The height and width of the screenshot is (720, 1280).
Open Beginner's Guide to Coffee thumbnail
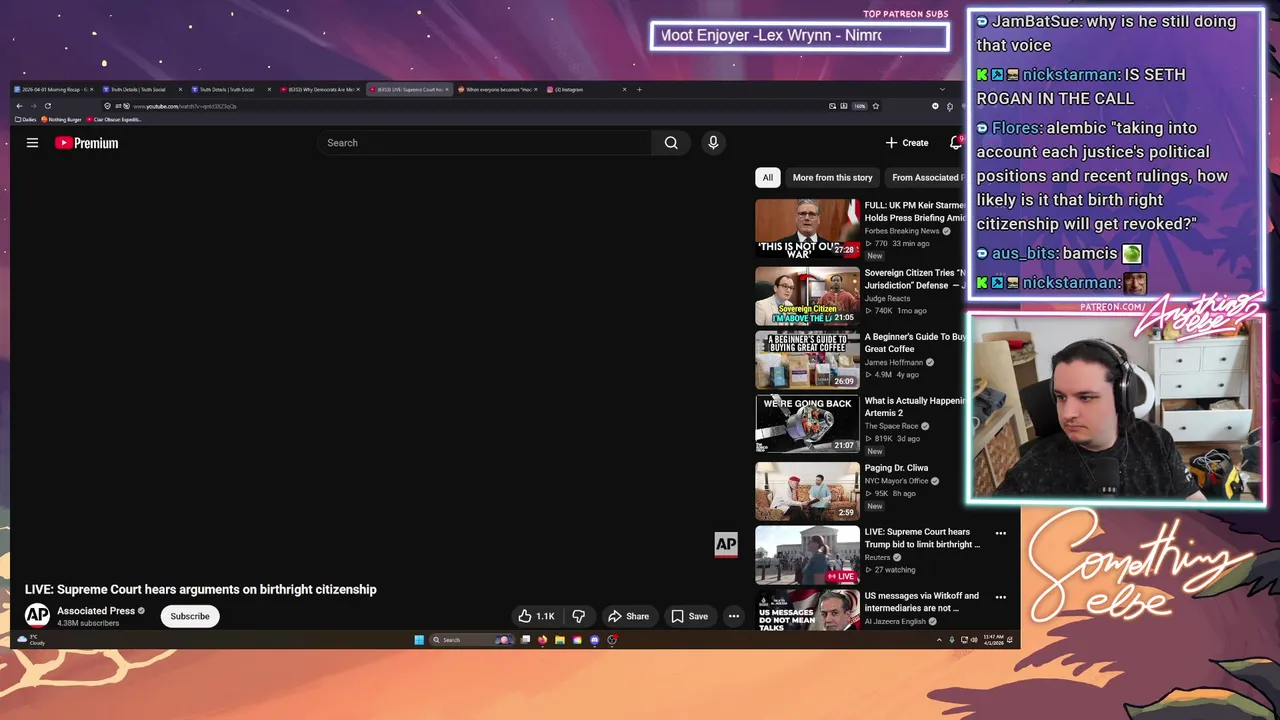point(807,360)
